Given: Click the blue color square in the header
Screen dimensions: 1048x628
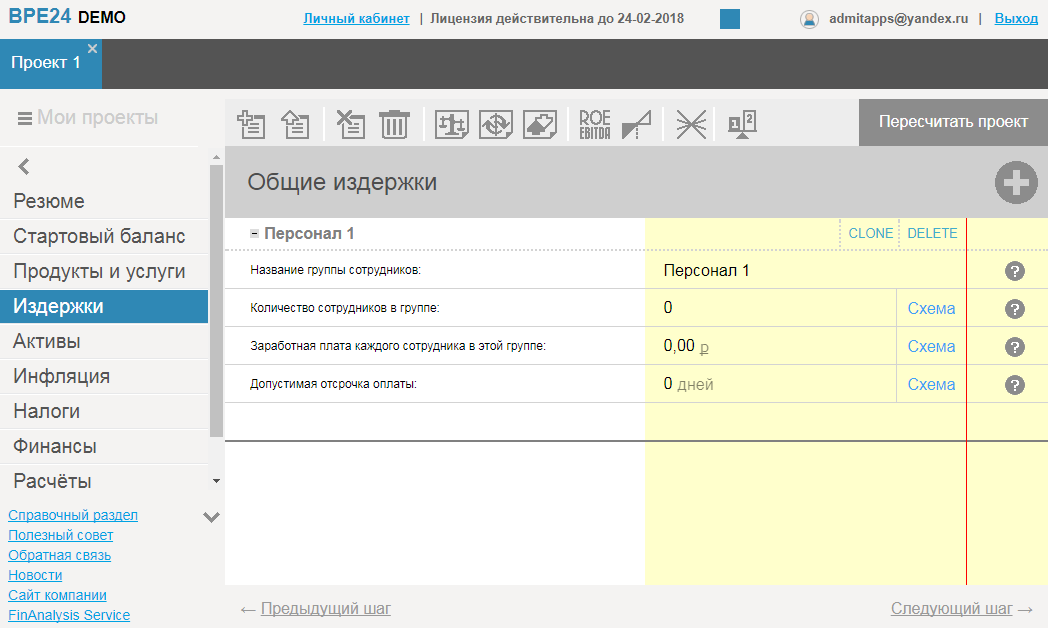Looking at the screenshot, I should 728,18.
